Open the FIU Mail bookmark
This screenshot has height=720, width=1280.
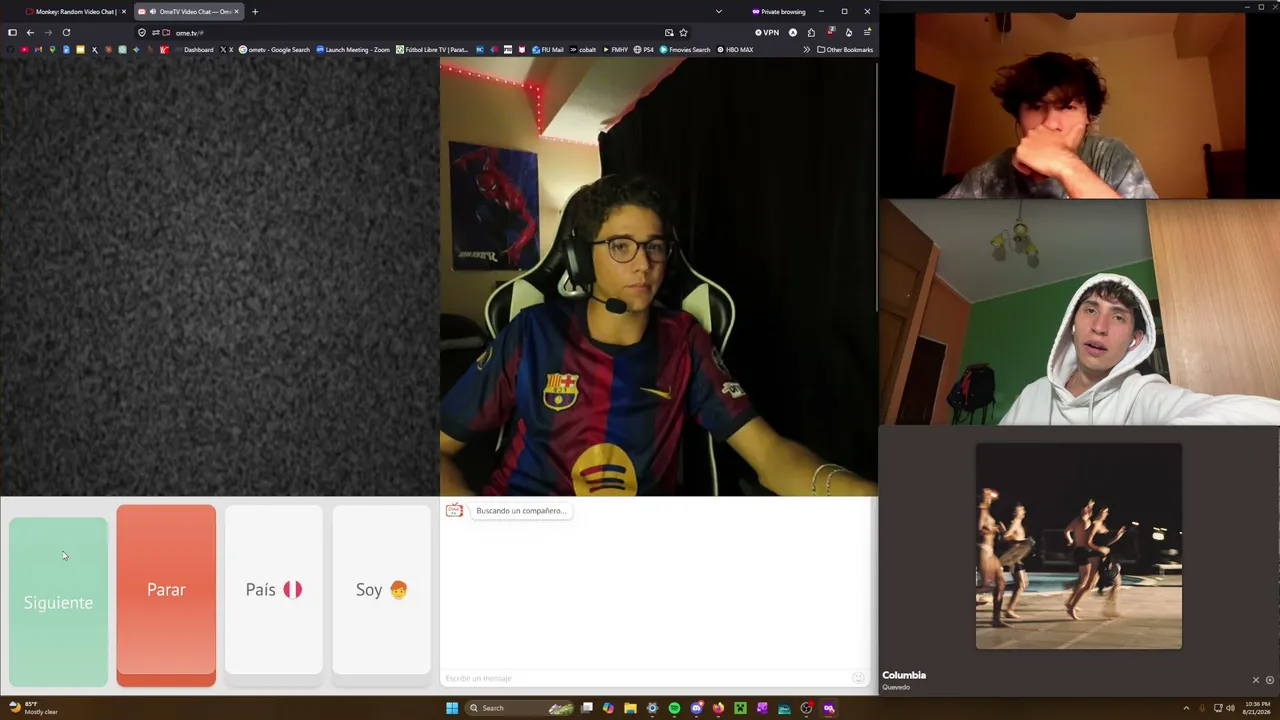tap(548, 50)
